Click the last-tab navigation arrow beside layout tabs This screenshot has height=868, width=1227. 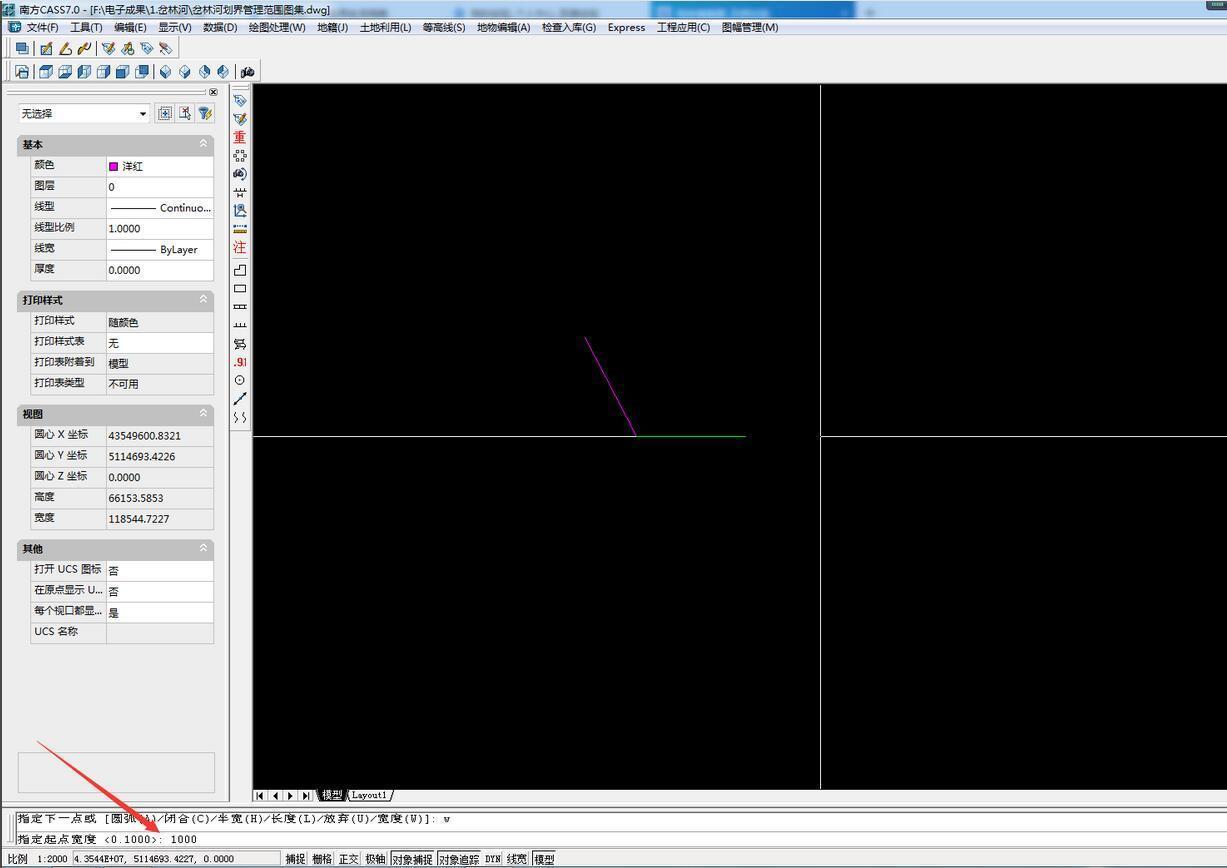(306, 796)
